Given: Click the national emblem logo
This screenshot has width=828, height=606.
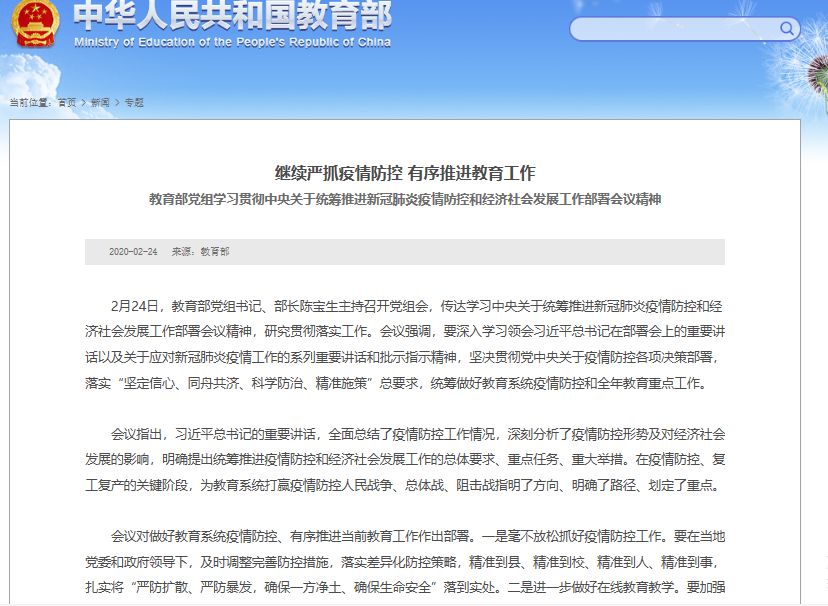Looking at the screenshot, I should [35, 24].
